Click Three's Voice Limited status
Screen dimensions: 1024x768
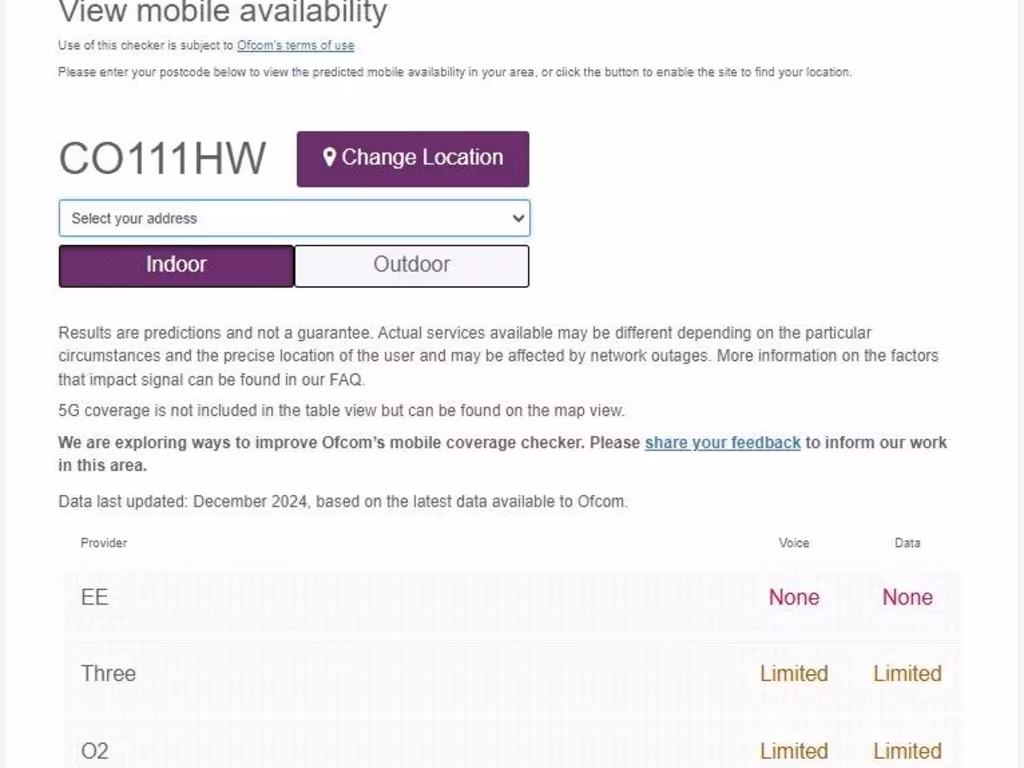794,673
